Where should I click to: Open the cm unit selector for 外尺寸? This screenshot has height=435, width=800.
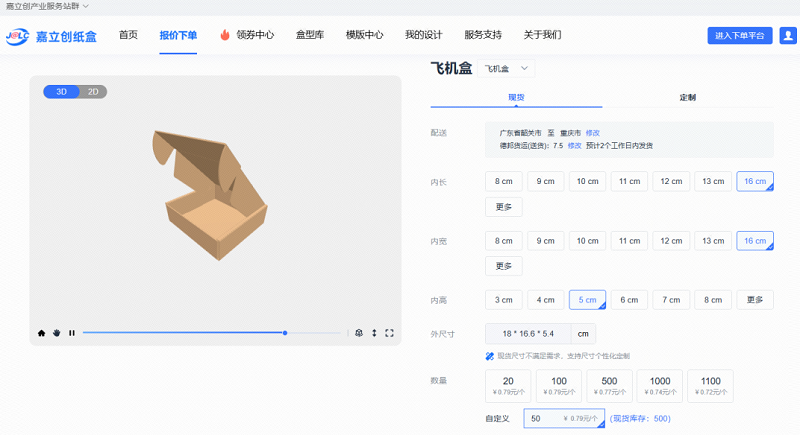tap(583, 333)
